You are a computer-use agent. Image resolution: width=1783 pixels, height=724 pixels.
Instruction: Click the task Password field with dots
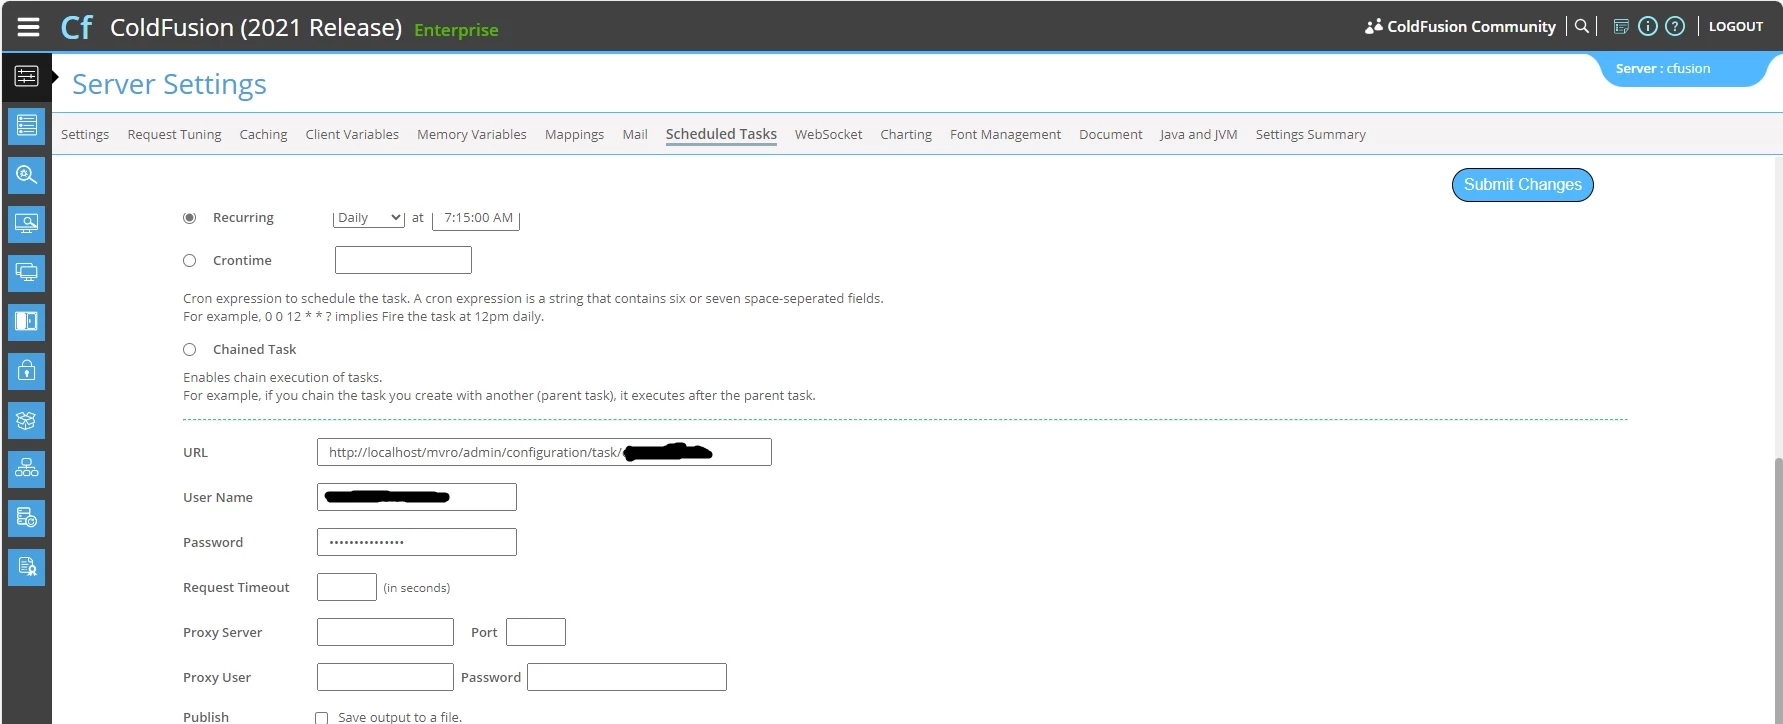[x=417, y=542]
